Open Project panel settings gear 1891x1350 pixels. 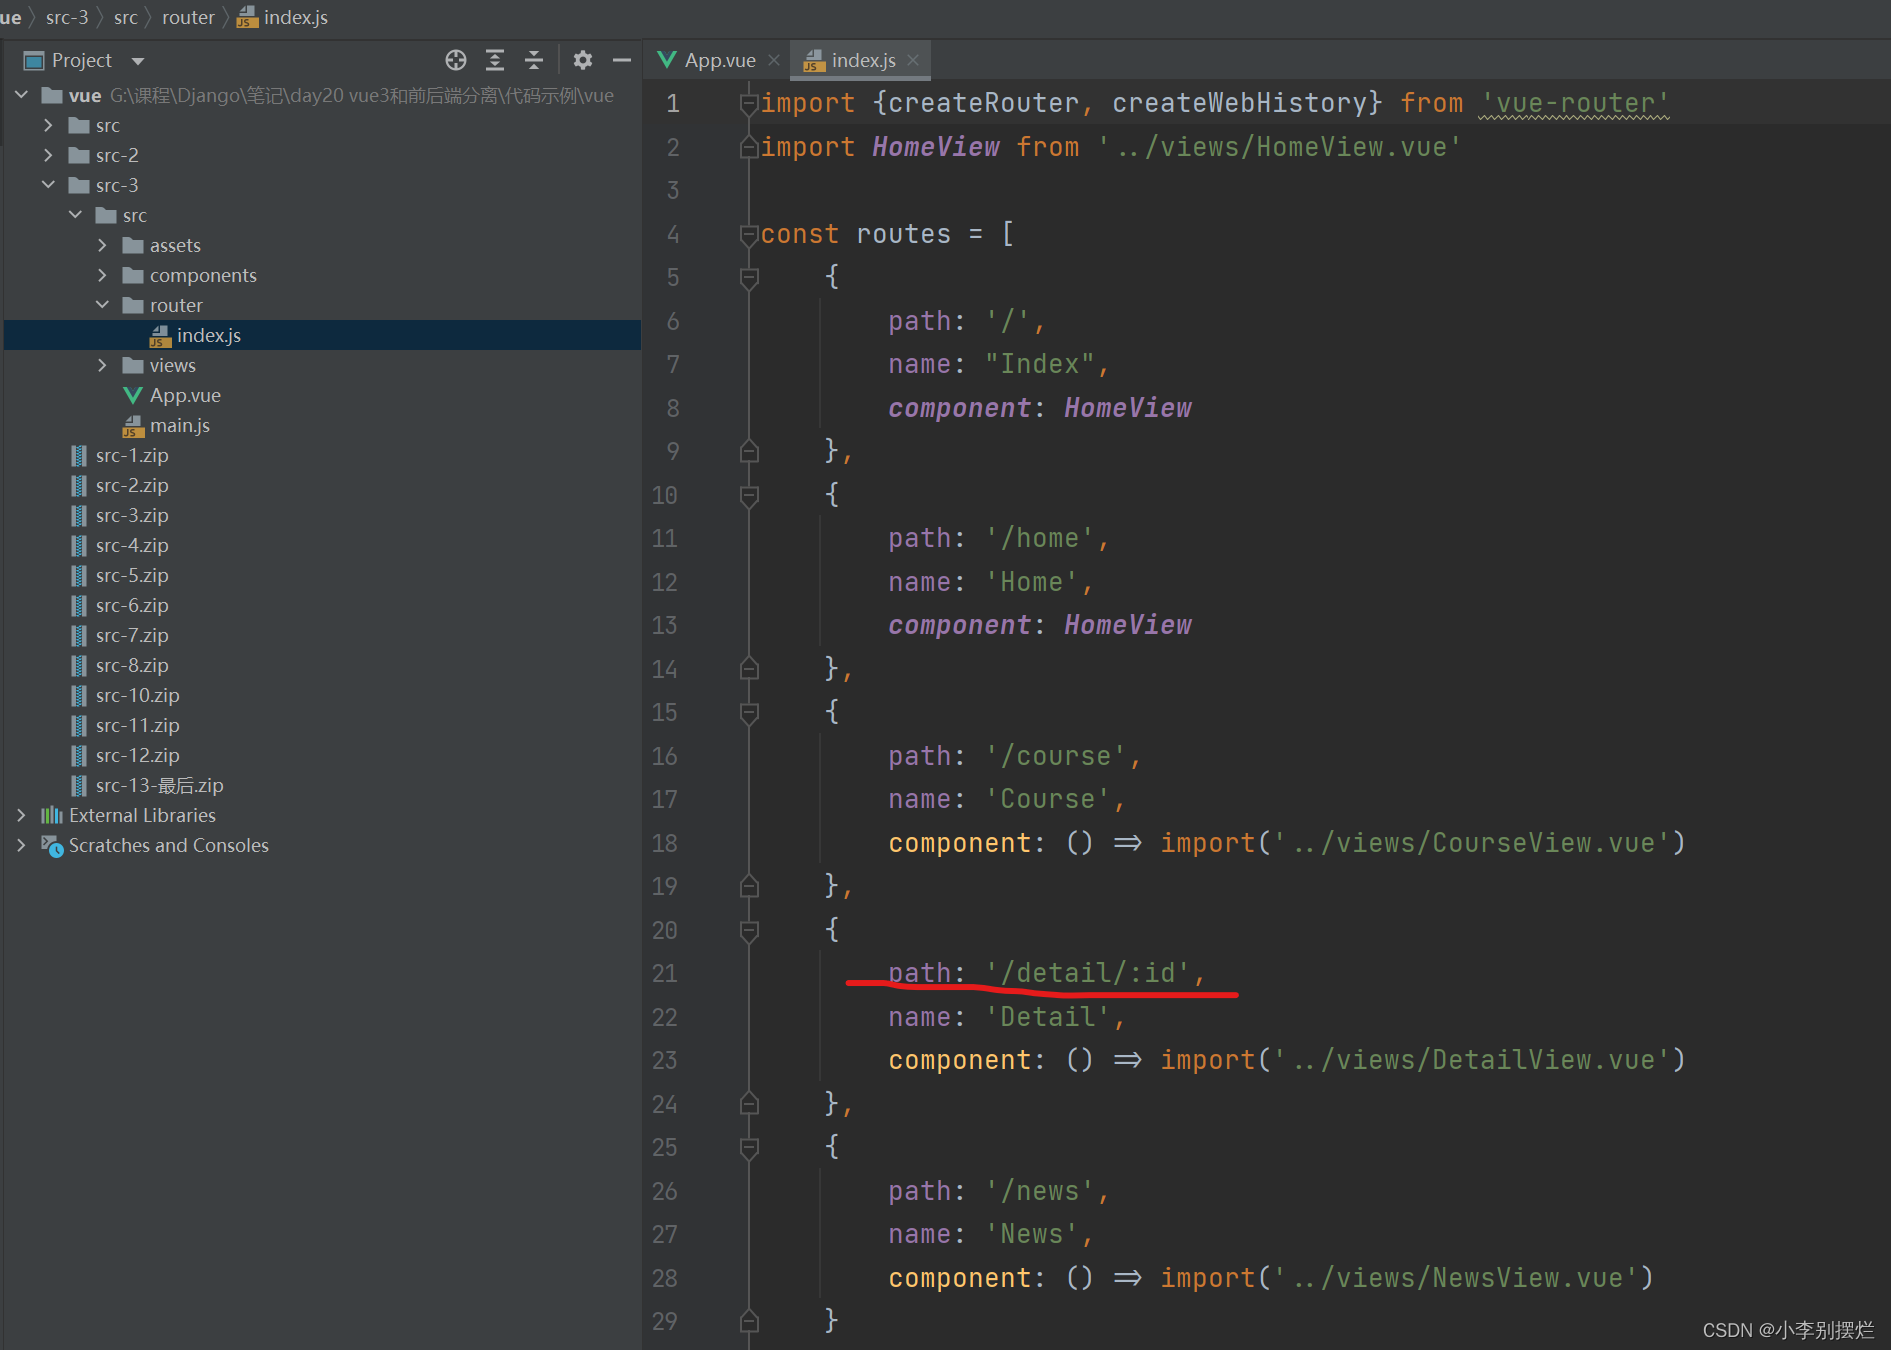coord(583,60)
